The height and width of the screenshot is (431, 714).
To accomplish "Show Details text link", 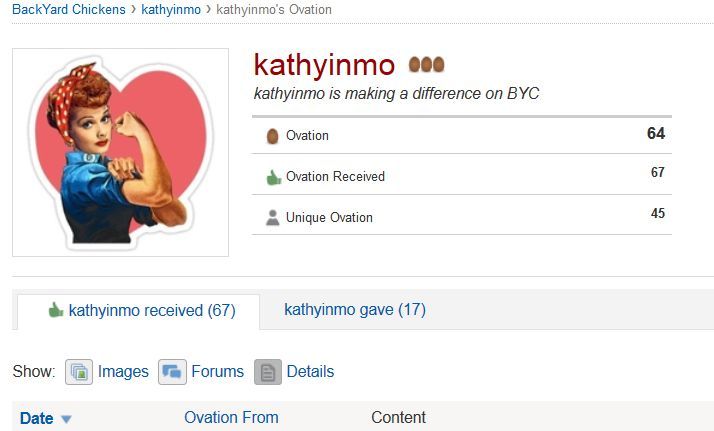I will tap(310, 372).
